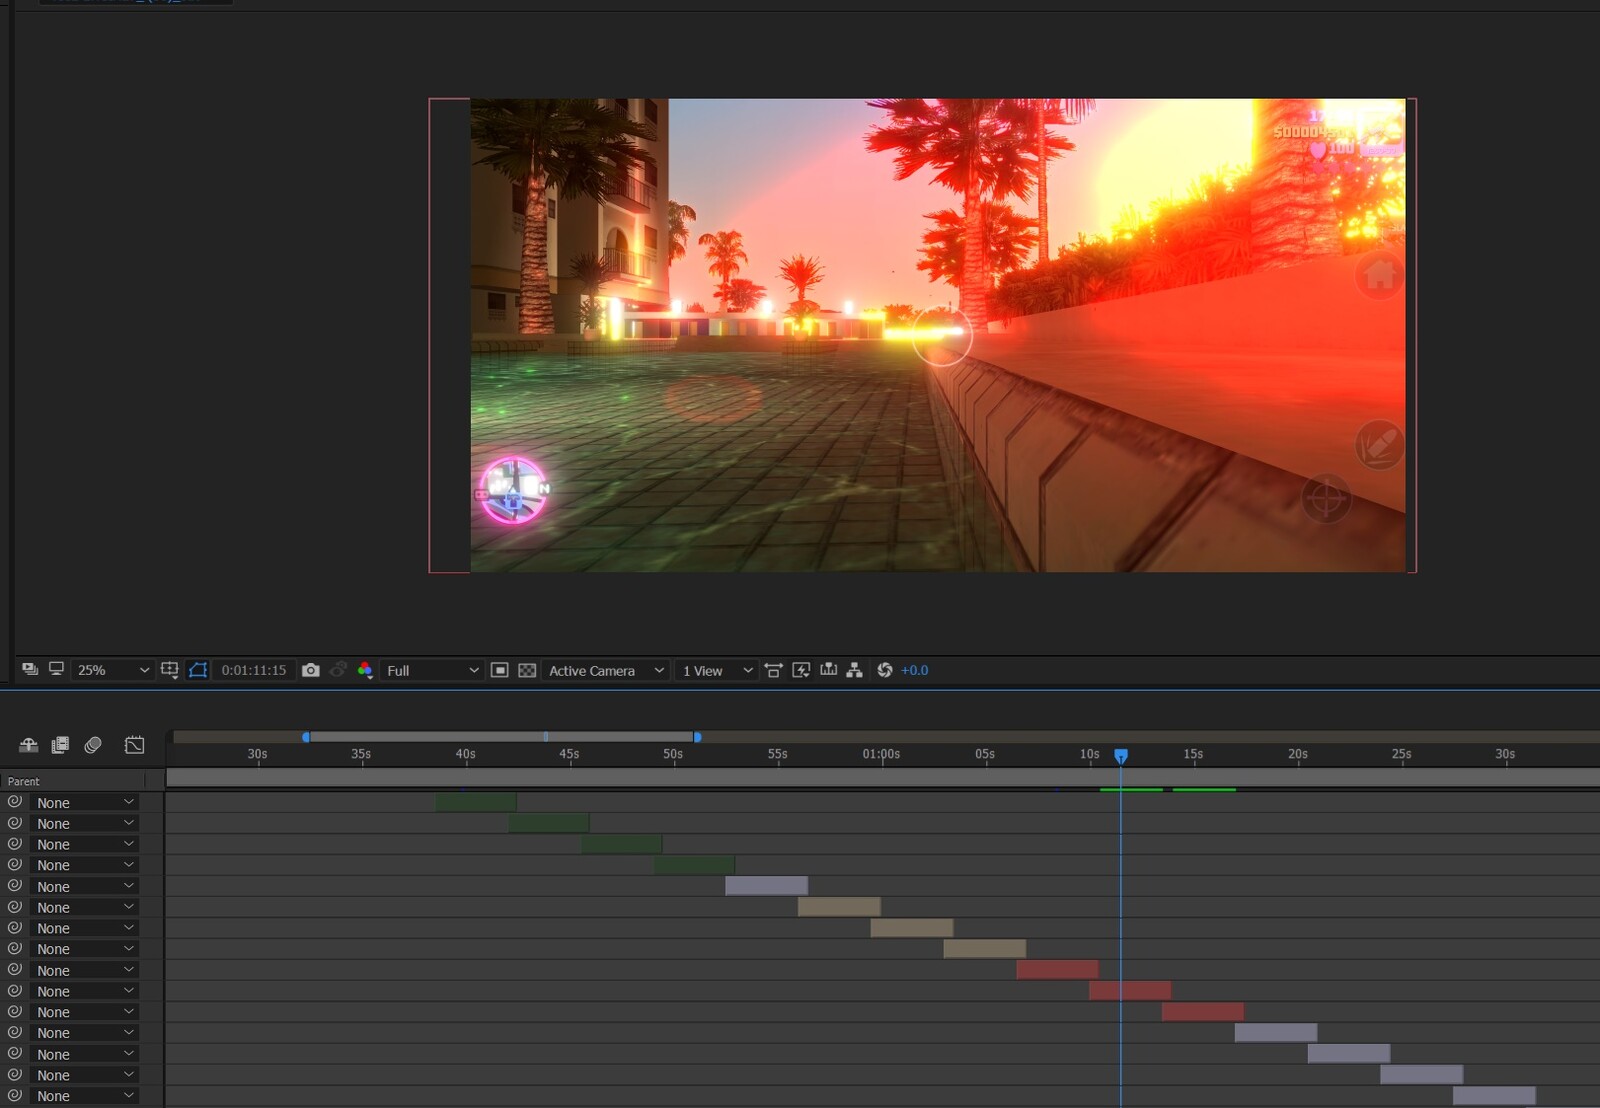
Task: Click the Parent column header
Action: click(x=23, y=781)
